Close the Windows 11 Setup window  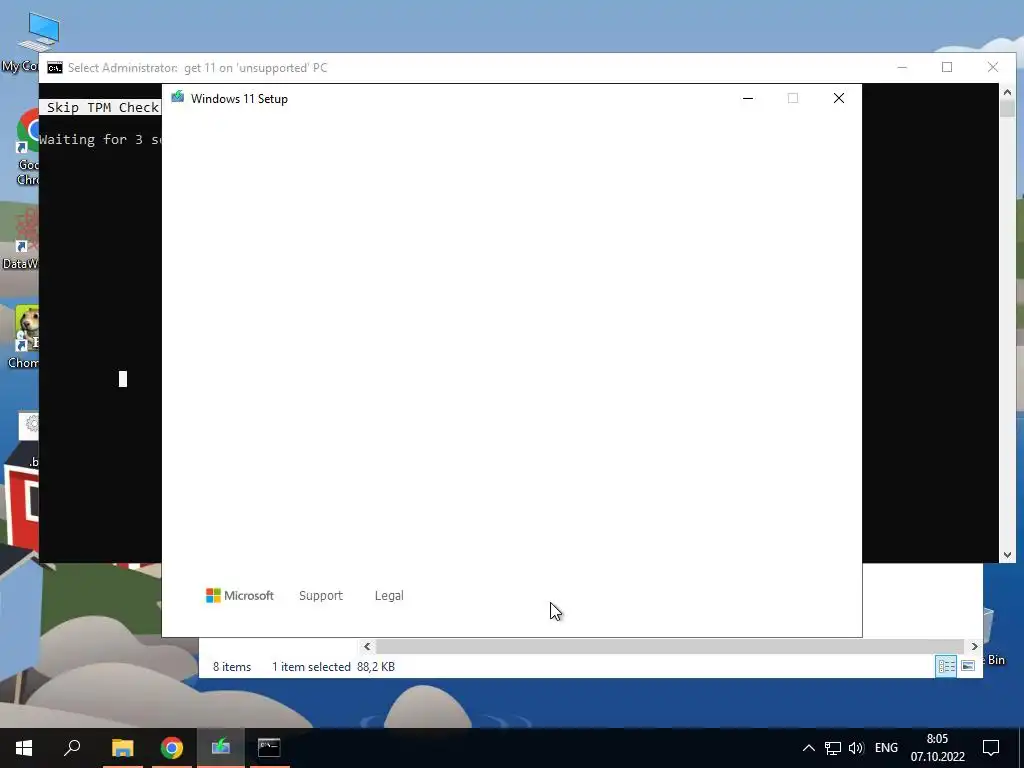pyautogui.click(x=839, y=98)
